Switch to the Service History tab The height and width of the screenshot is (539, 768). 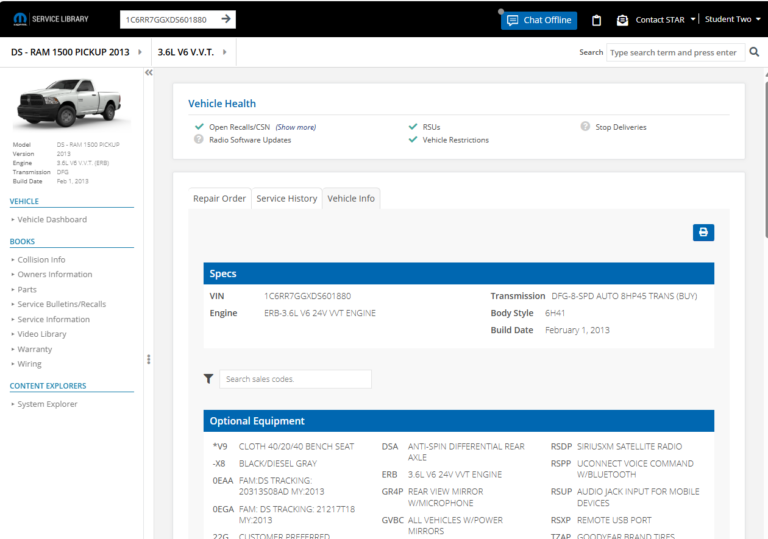287,198
